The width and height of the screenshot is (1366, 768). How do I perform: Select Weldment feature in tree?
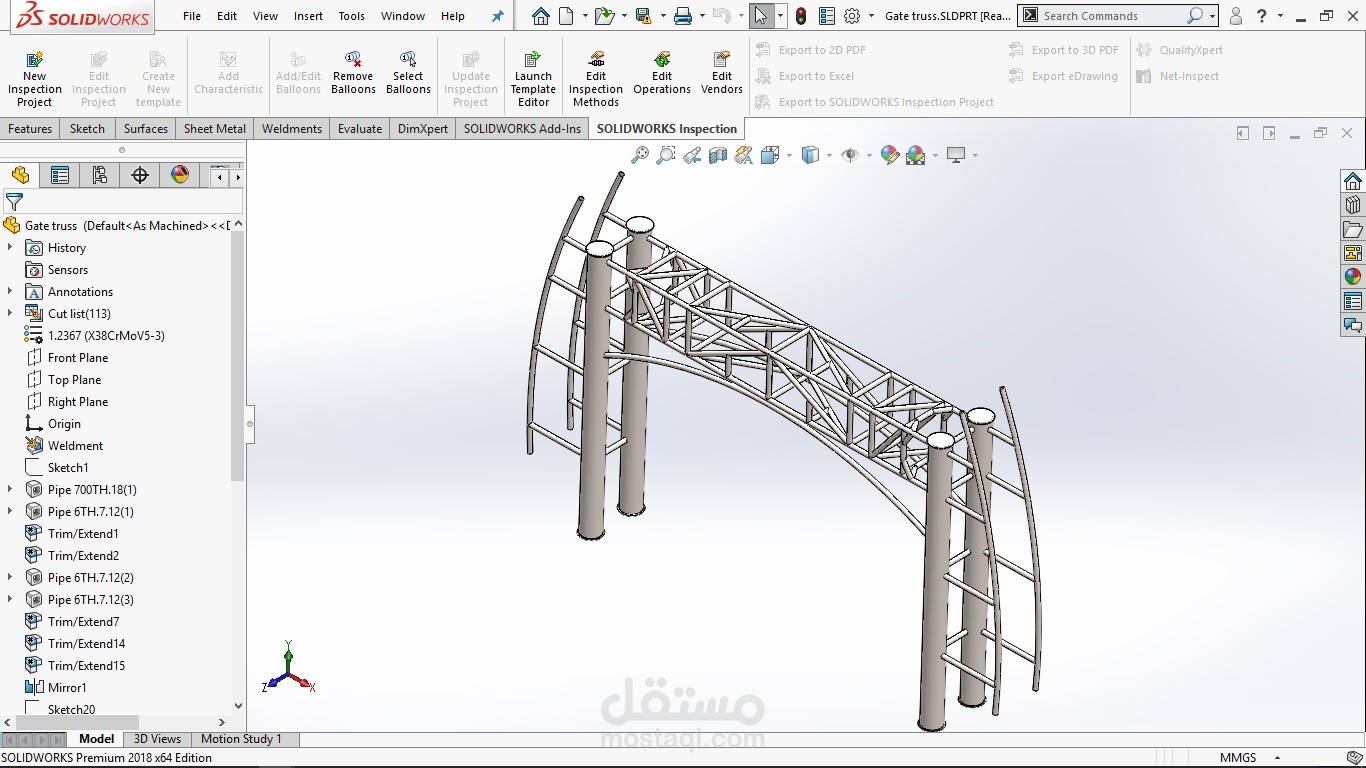click(75, 446)
